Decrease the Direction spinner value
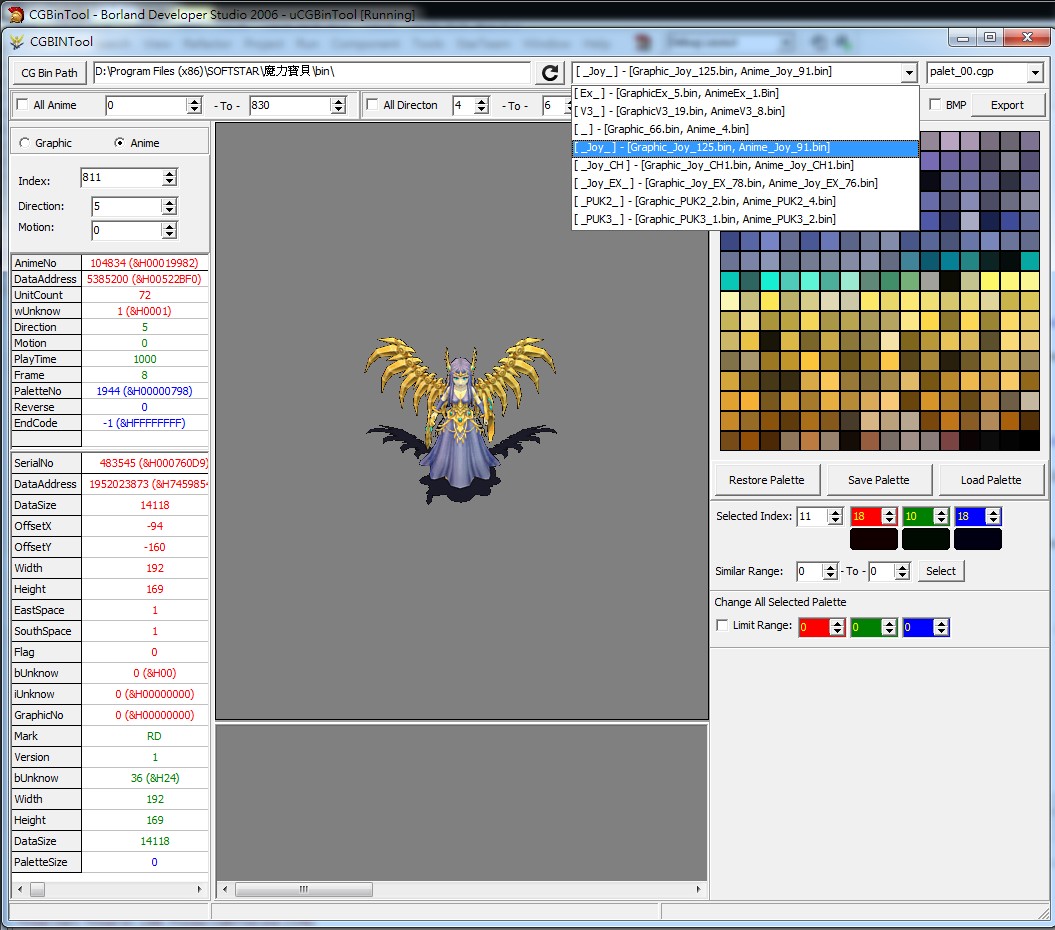This screenshot has height=930, width=1055. pyautogui.click(x=169, y=211)
